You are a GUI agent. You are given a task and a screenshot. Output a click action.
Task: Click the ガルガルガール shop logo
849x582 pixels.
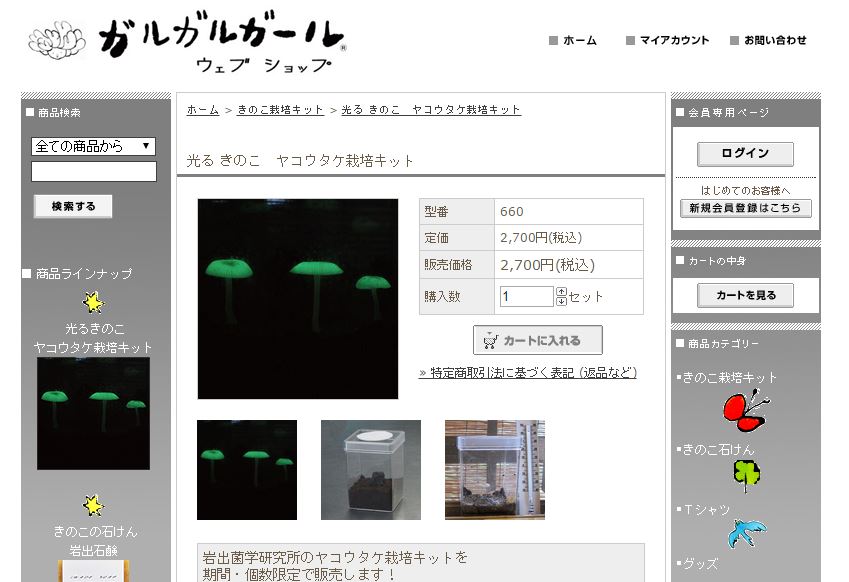(187, 45)
